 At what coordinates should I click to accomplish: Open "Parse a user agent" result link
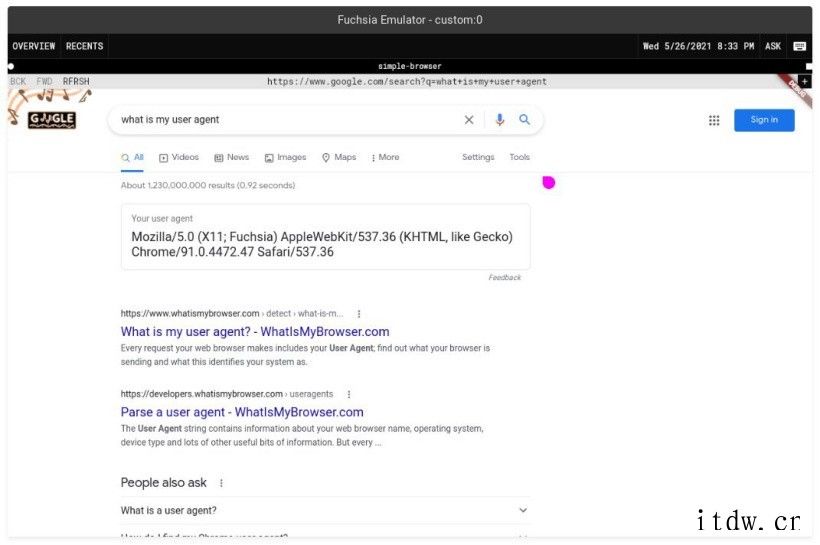pos(242,412)
